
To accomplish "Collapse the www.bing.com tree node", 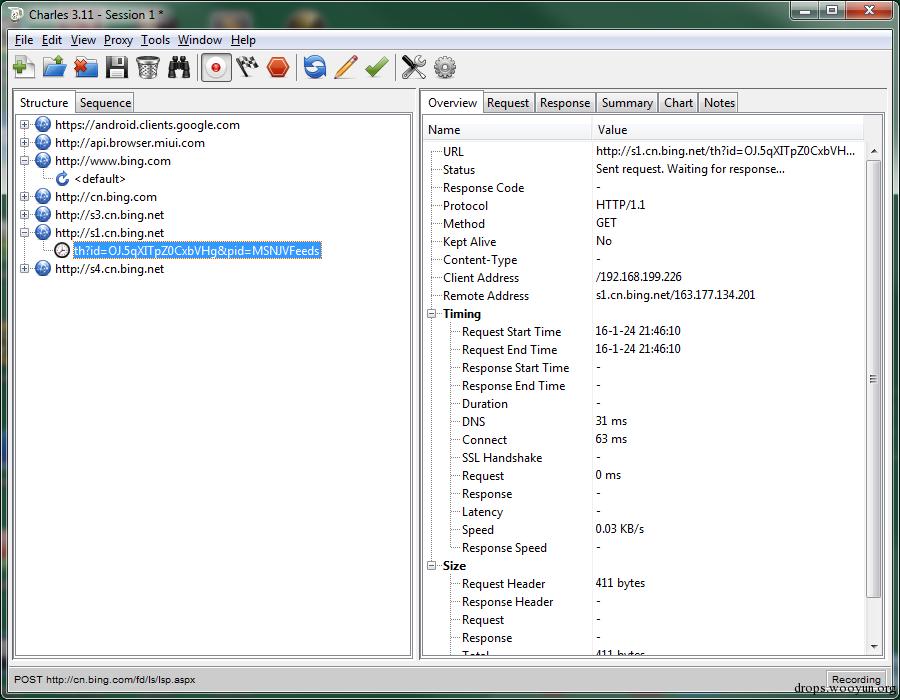I will point(25,161).
